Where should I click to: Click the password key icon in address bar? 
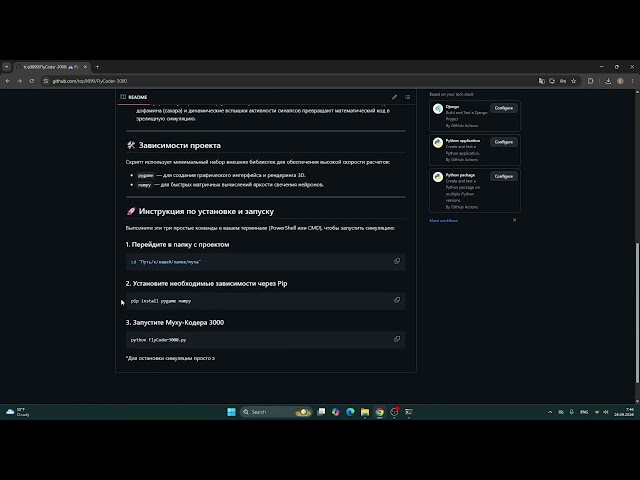pyautogui.click(x=563, y=81)
